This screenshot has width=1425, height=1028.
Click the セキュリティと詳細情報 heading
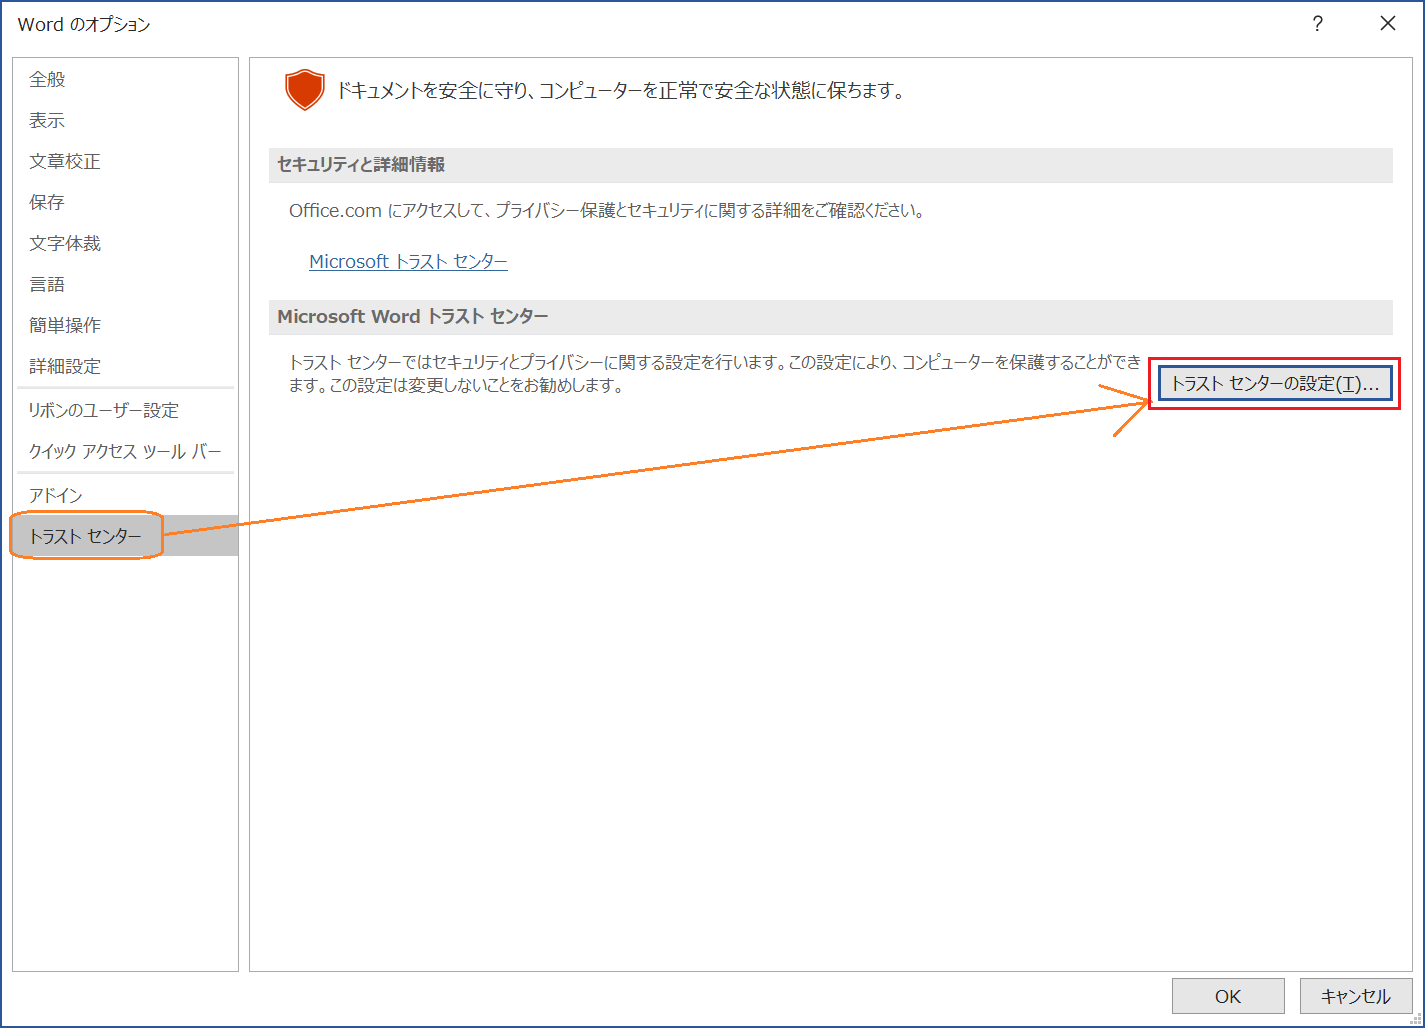click(361, 165)
